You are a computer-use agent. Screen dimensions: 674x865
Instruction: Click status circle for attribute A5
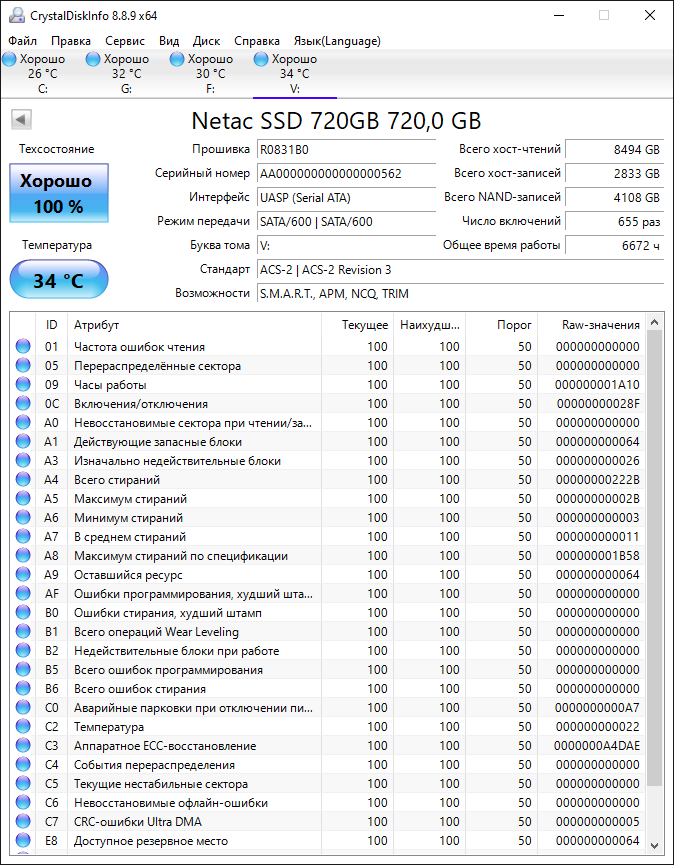23,499
